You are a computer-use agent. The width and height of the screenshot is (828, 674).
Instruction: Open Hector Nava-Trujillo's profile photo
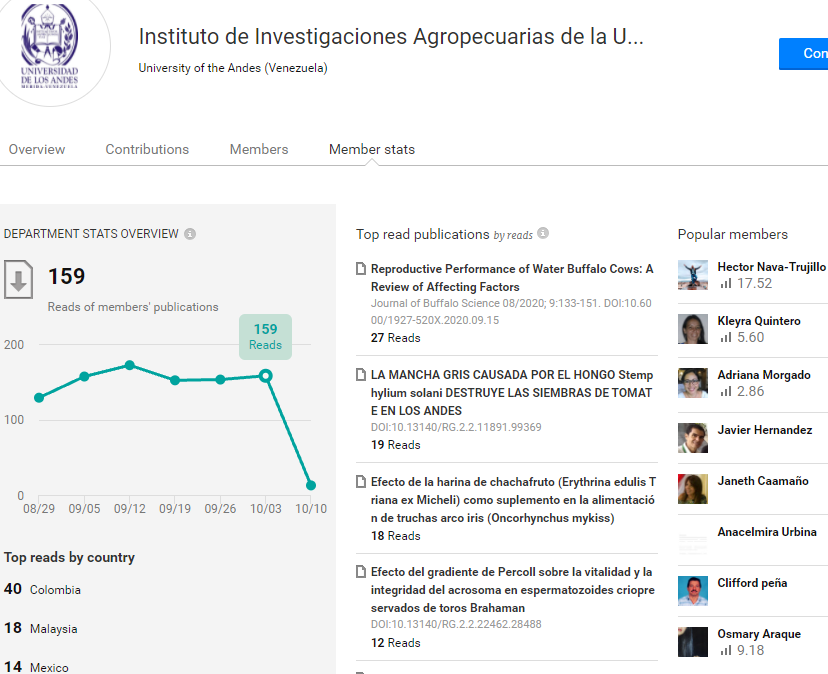pyautogui.click(x=693, y=275)
